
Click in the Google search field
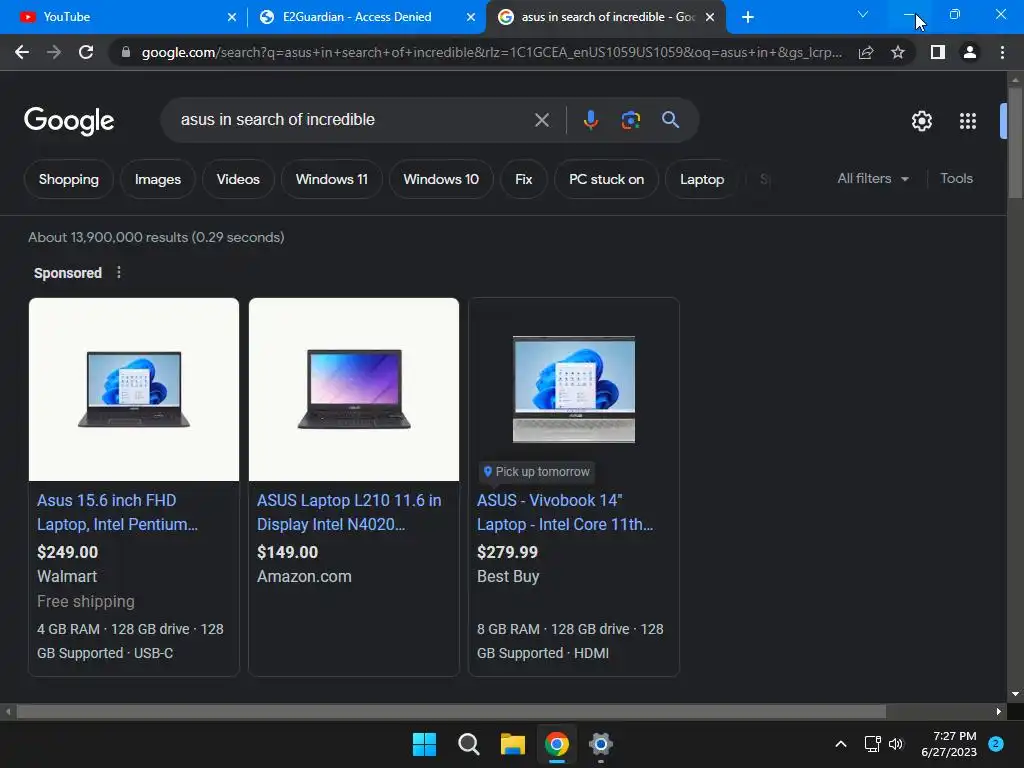353,120
